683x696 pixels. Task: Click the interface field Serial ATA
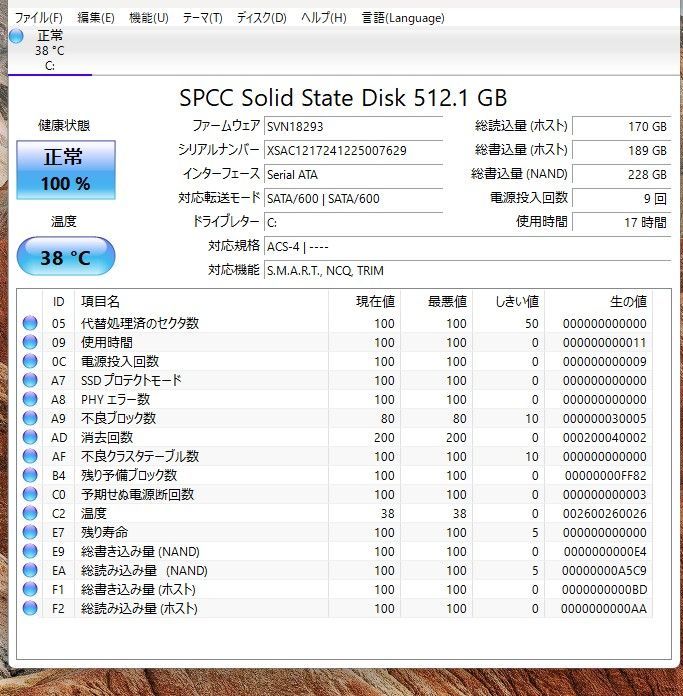click(x=354, y=174)
